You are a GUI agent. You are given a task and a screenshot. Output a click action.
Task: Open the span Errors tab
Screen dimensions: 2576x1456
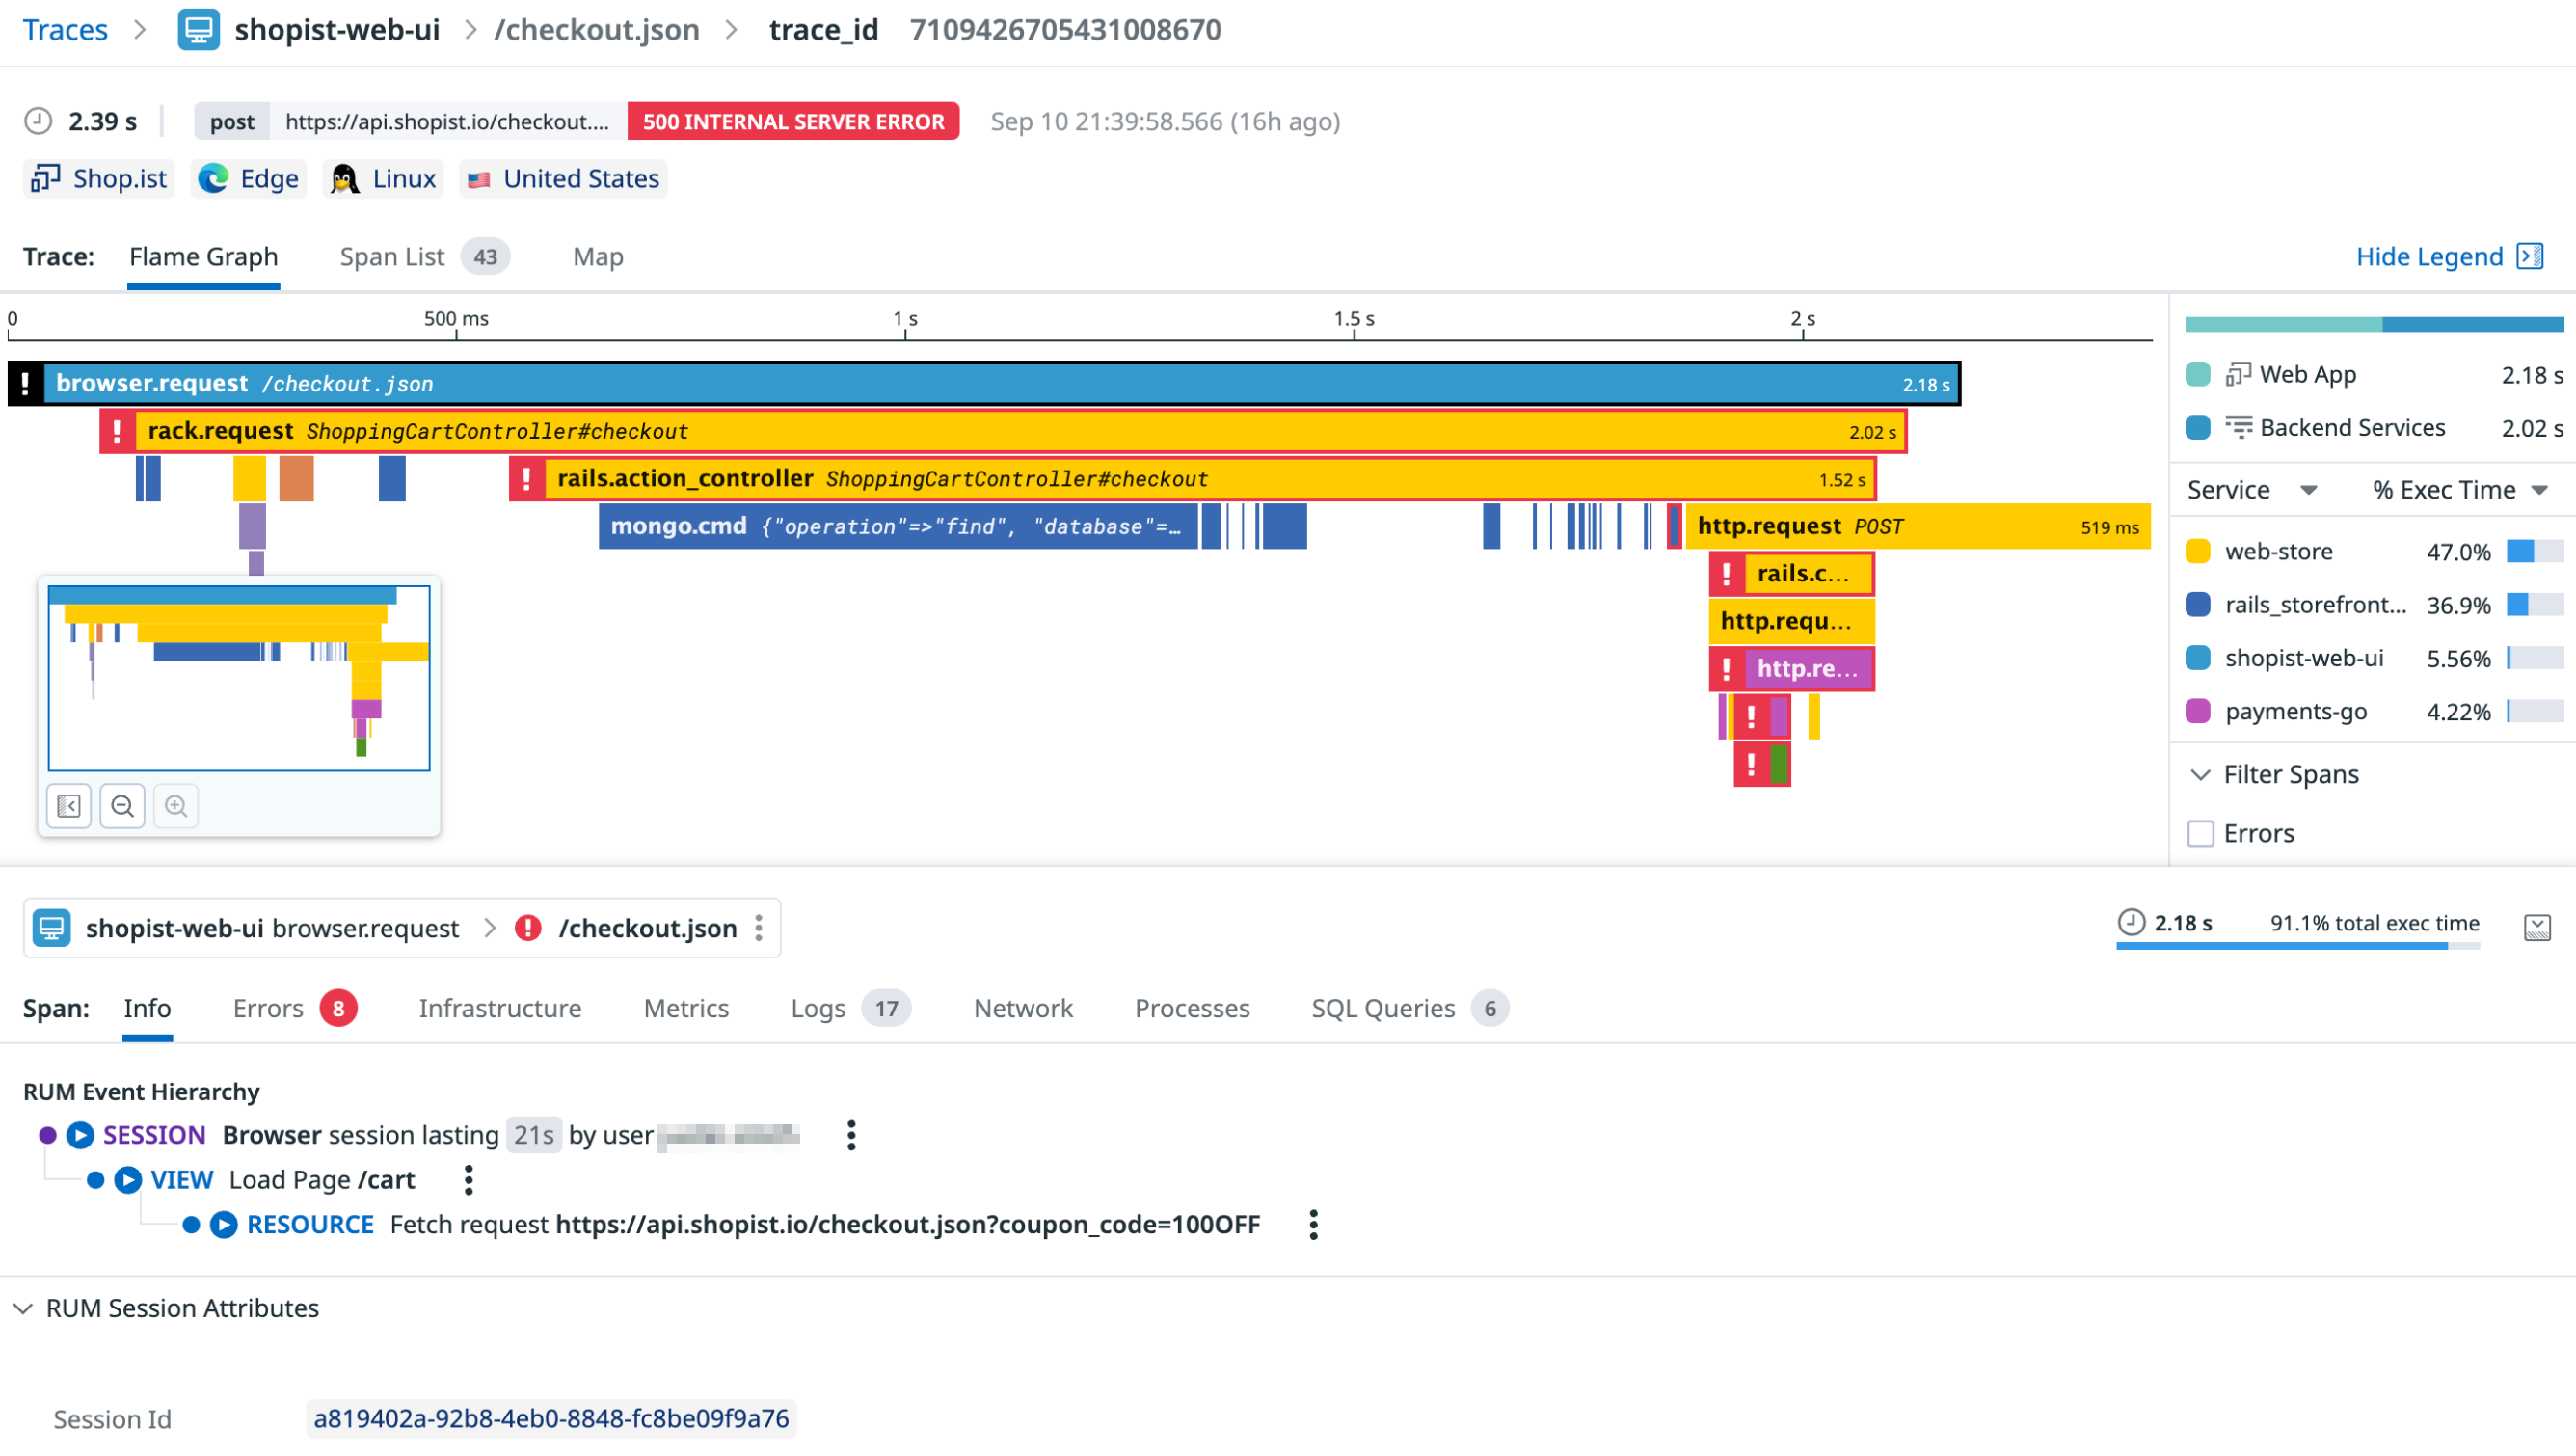[x=294, y=1007]
